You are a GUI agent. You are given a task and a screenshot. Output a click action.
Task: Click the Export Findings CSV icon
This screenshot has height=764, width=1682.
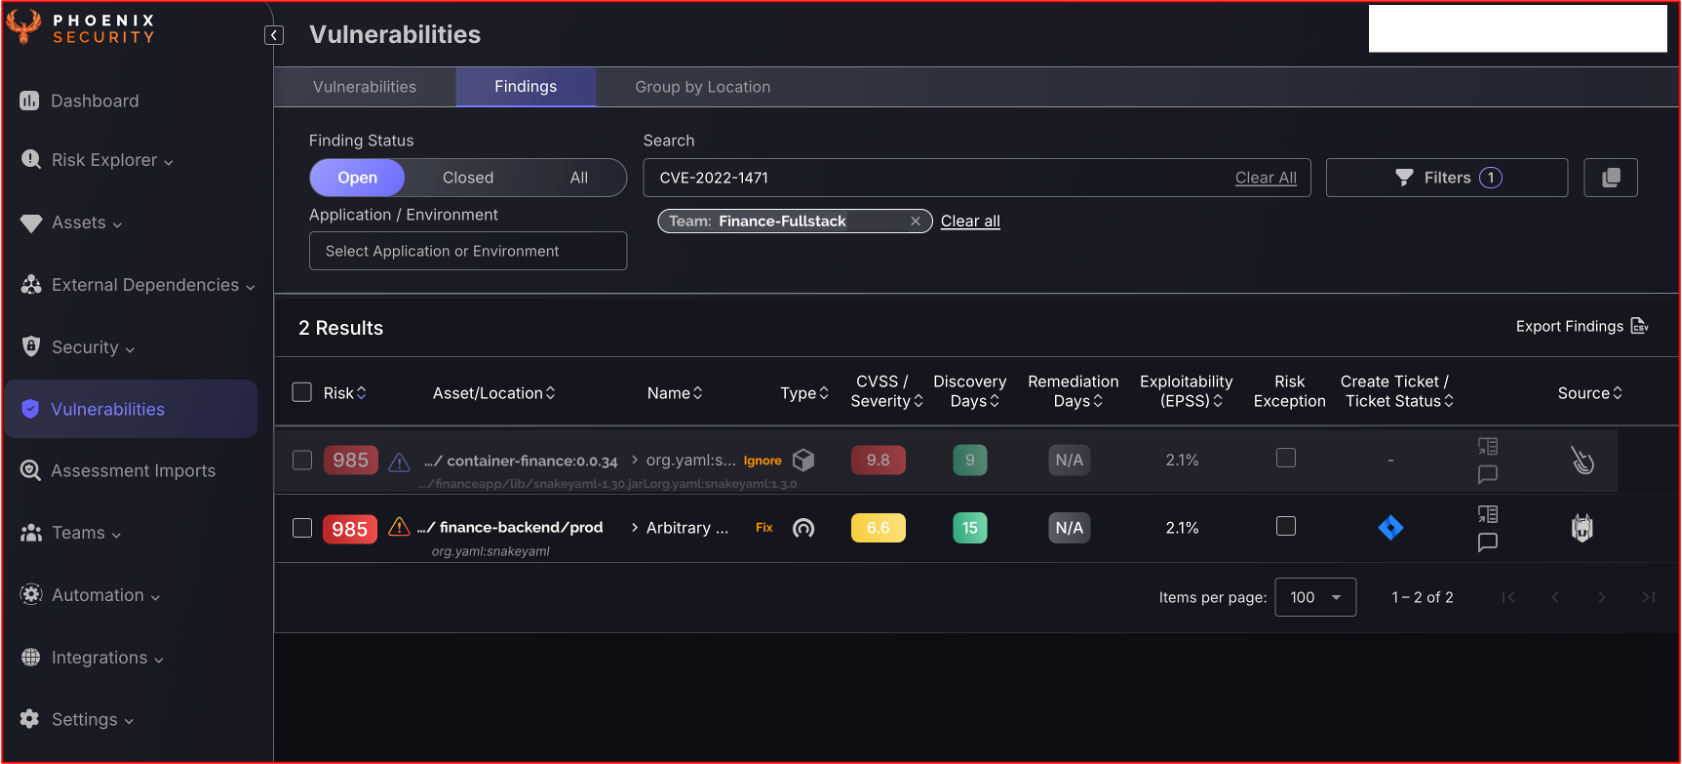[1639, 326]
